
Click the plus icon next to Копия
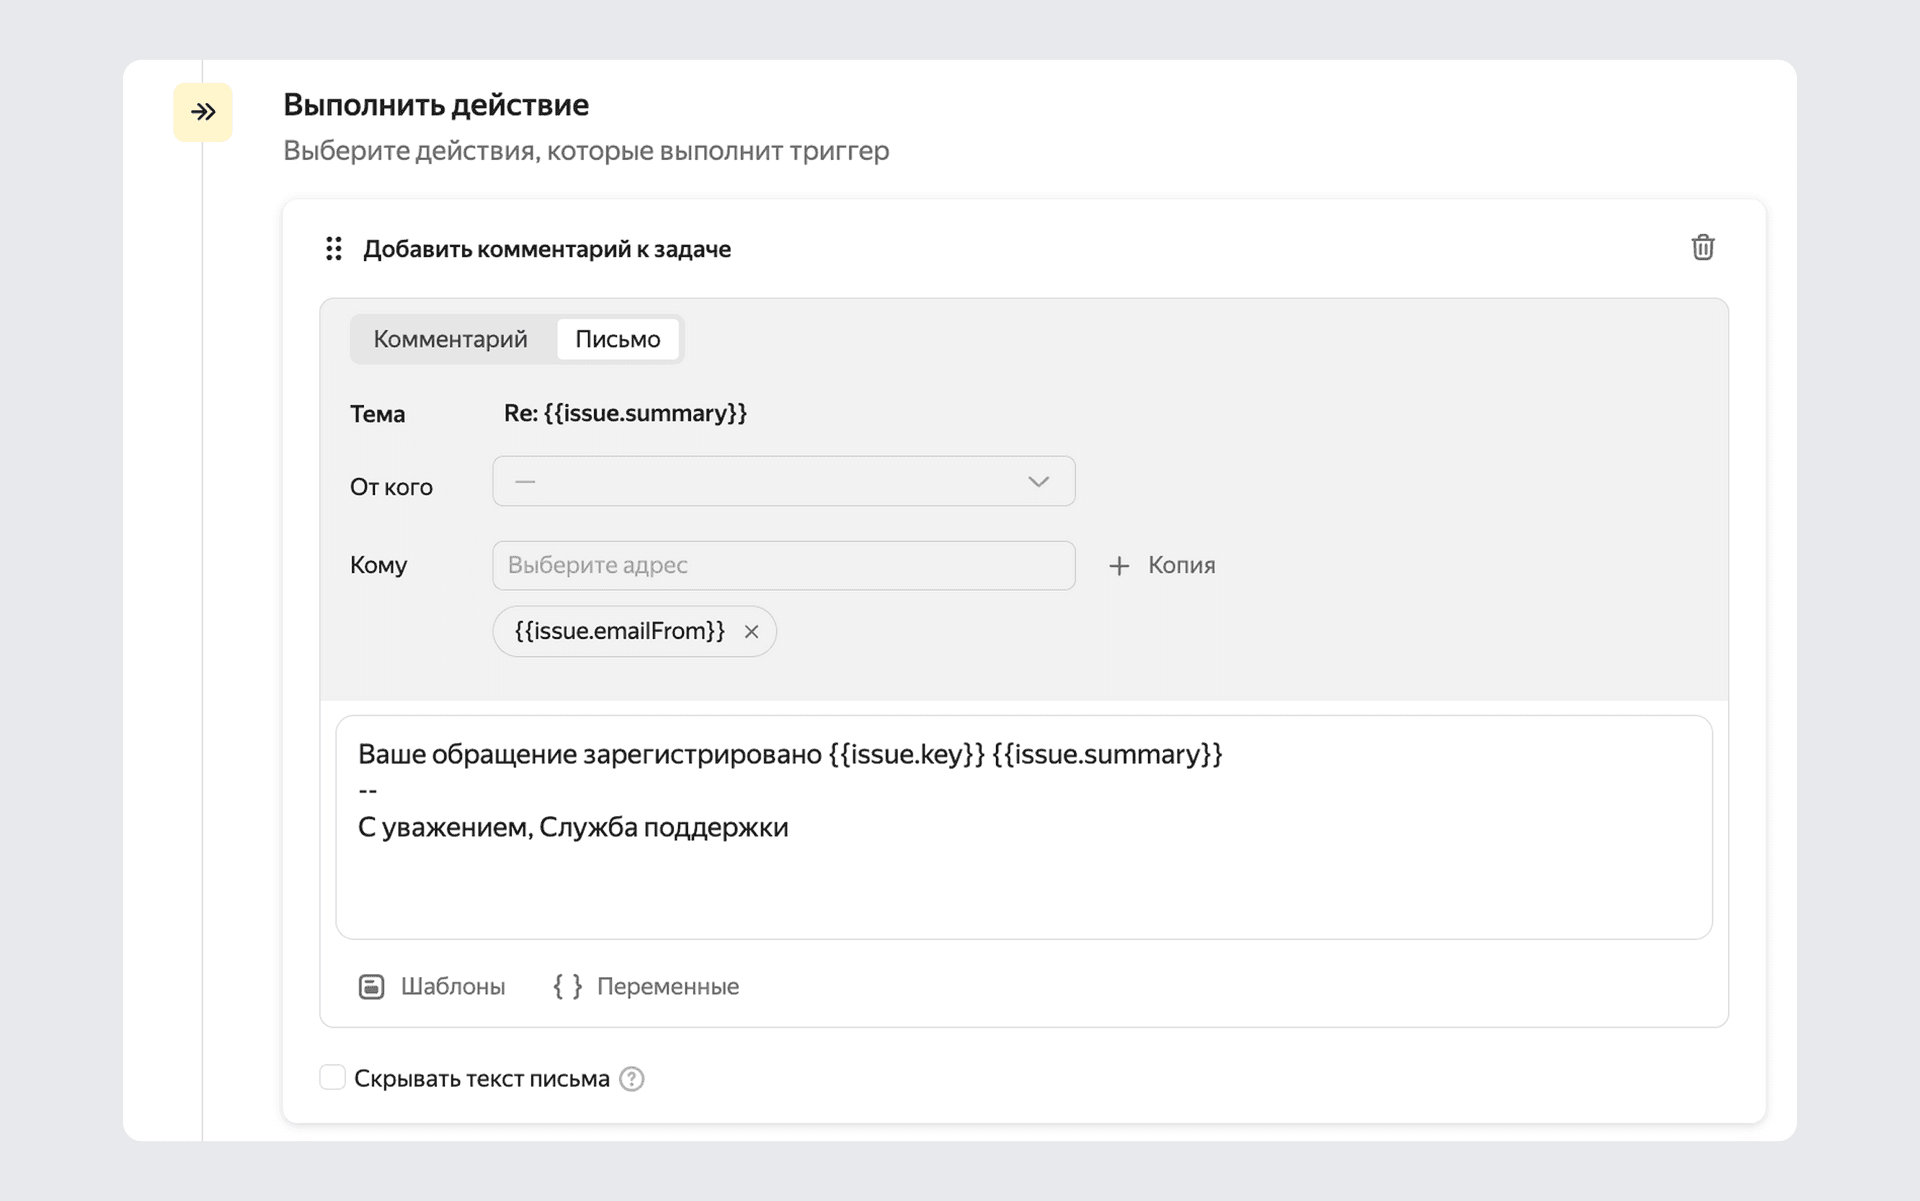[x=1119, y=566]
